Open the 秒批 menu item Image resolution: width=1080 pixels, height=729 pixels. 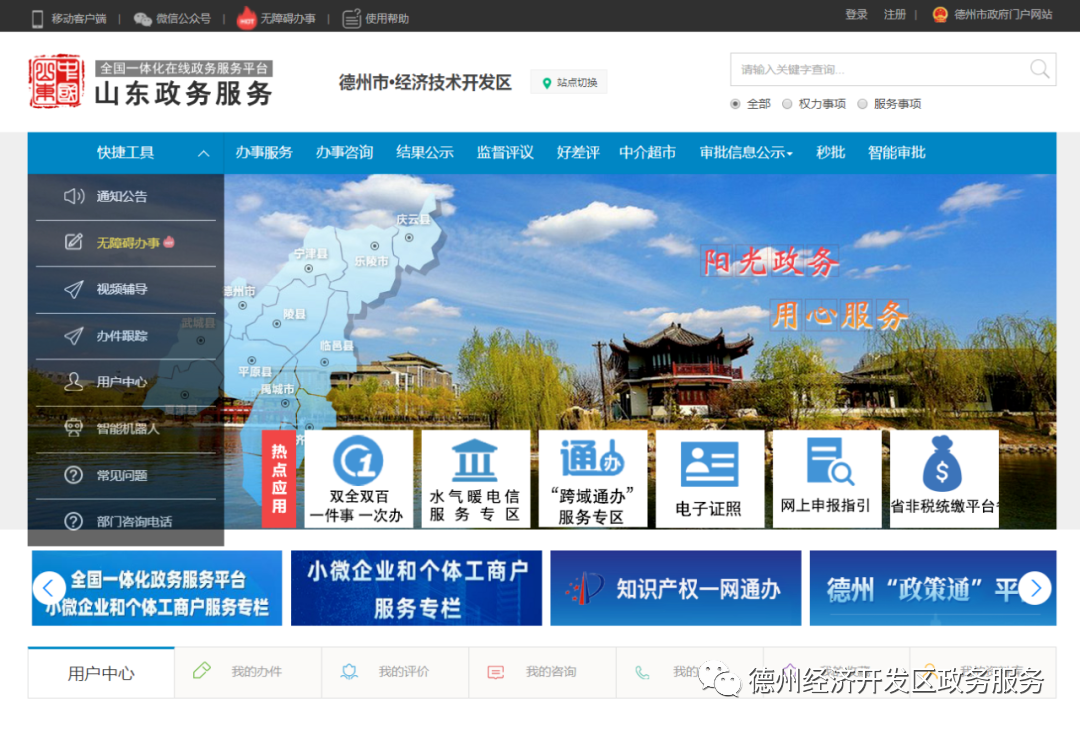pyautogui.click(x=831, y=153)
